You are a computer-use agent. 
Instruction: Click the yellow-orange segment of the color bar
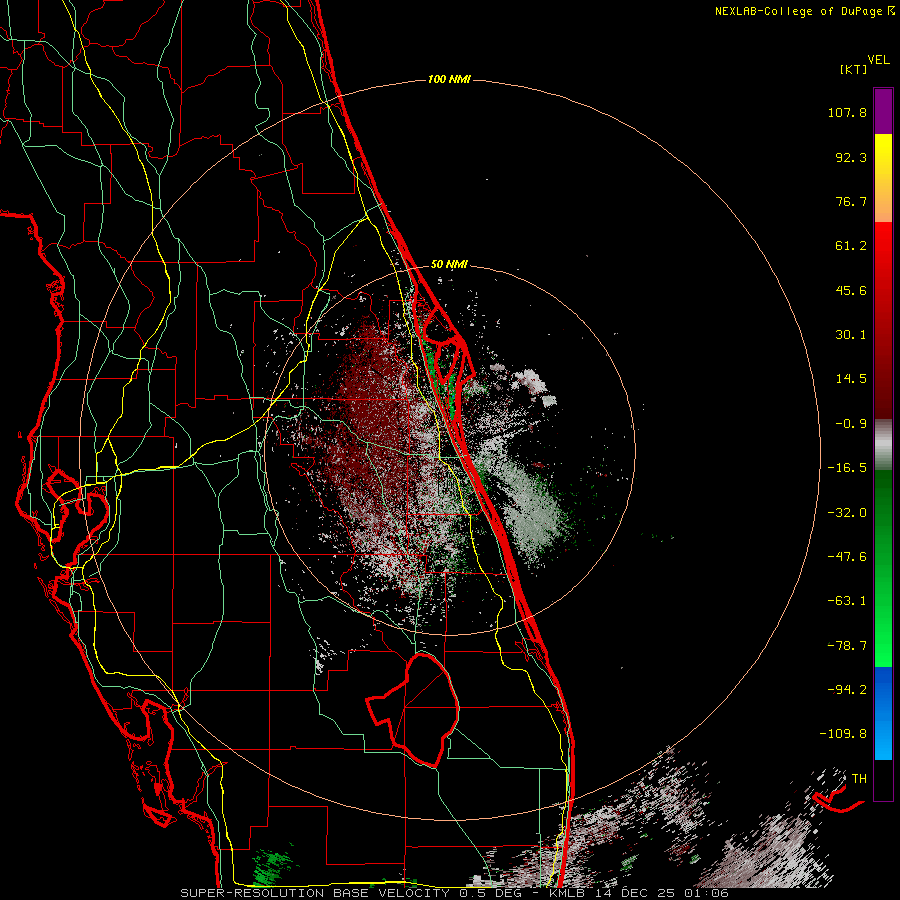(883, 178)
